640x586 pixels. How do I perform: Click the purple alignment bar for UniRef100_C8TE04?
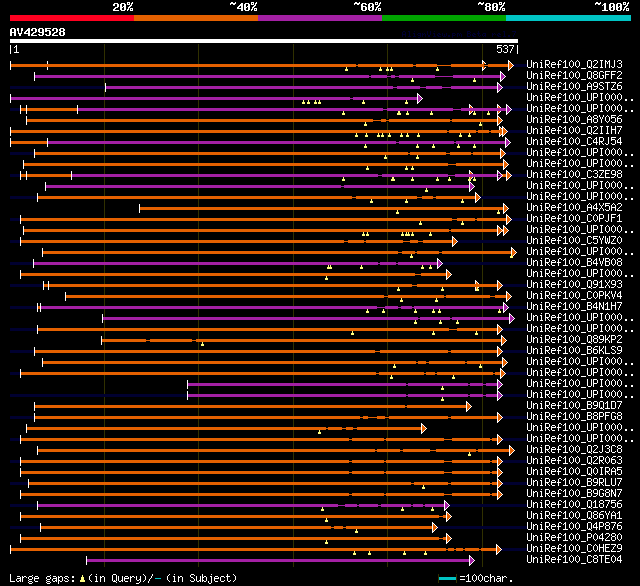pos(280,561)
